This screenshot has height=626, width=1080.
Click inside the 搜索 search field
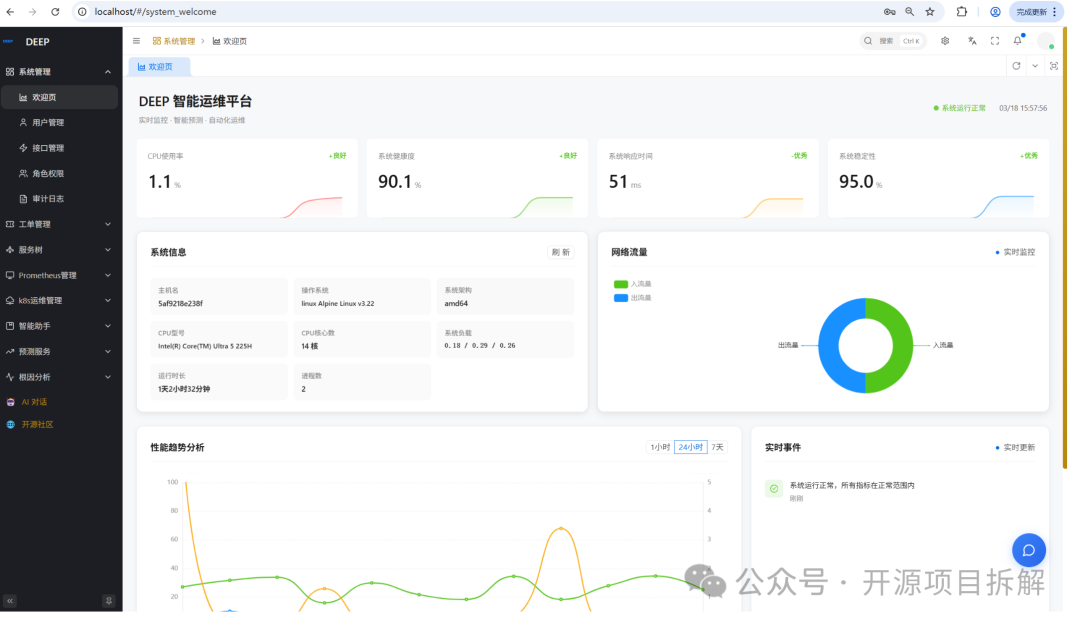[x=890, y=41]
